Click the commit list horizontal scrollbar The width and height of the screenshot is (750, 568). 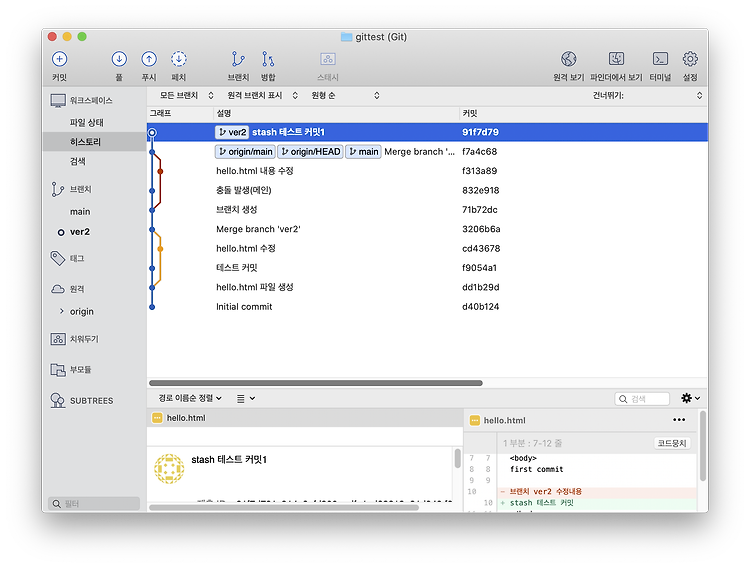pyautogui.click(x=316, y=383)
